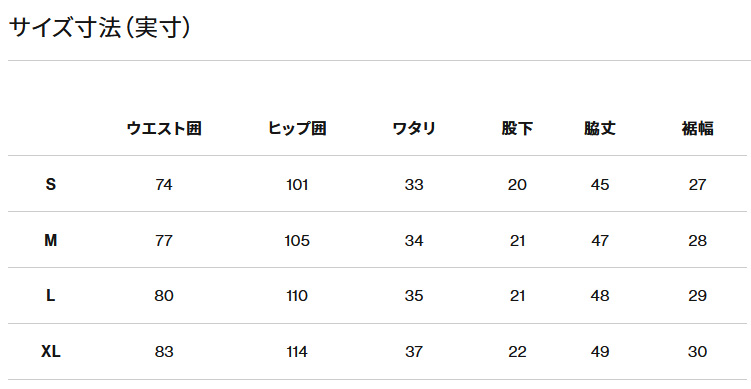Select hip value 114 in row XL

pyautogui.click(x=297, y=352)
